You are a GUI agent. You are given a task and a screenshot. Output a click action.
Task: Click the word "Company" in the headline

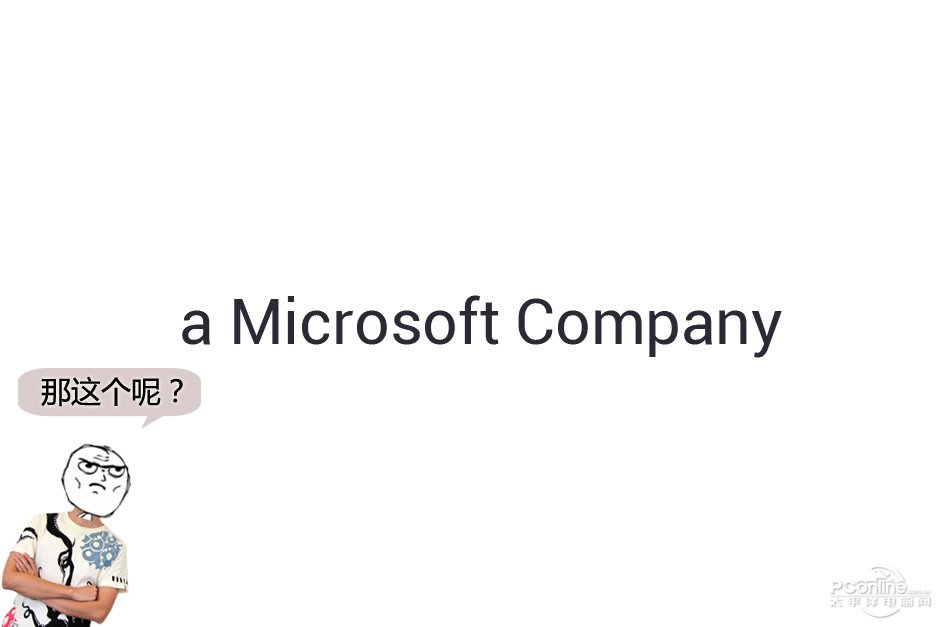pyautogui.click(x=649, y=325)
